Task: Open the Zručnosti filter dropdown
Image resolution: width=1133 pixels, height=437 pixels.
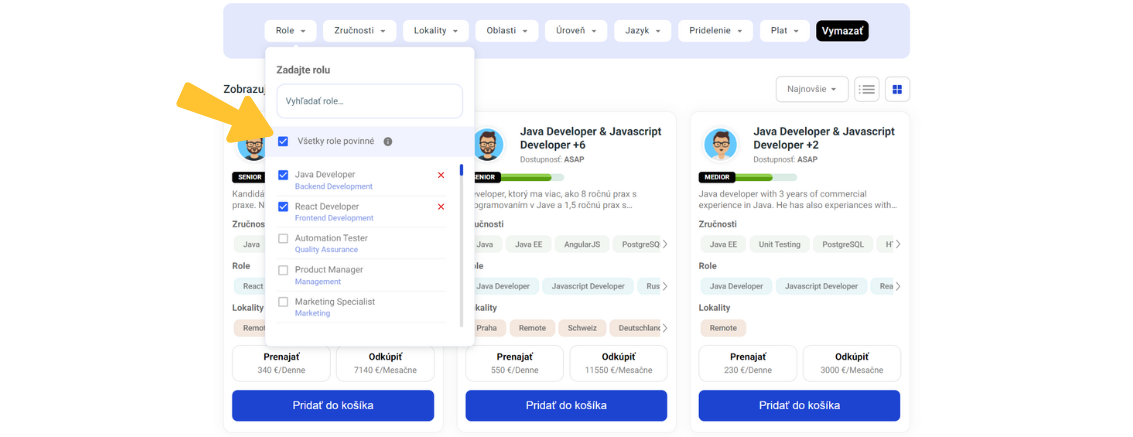Action: [x=359, y=31]
